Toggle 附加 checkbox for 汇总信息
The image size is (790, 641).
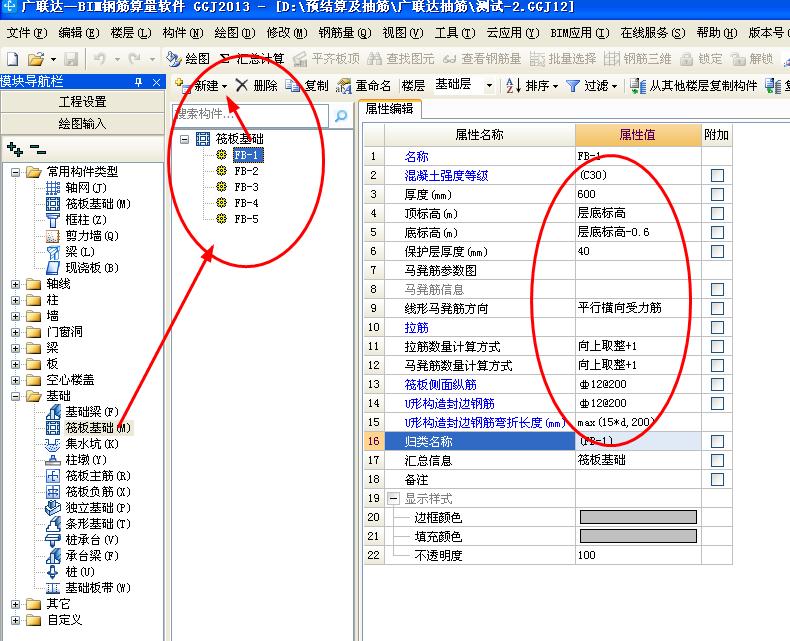[x=717, y=461]
